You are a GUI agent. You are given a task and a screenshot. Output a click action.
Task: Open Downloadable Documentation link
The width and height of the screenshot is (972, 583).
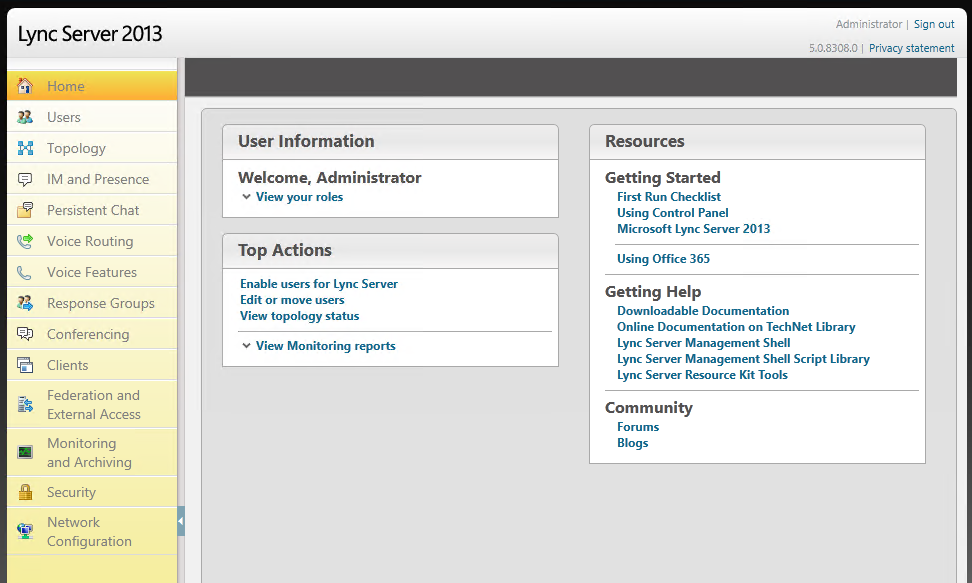click(x=703, y=311)
